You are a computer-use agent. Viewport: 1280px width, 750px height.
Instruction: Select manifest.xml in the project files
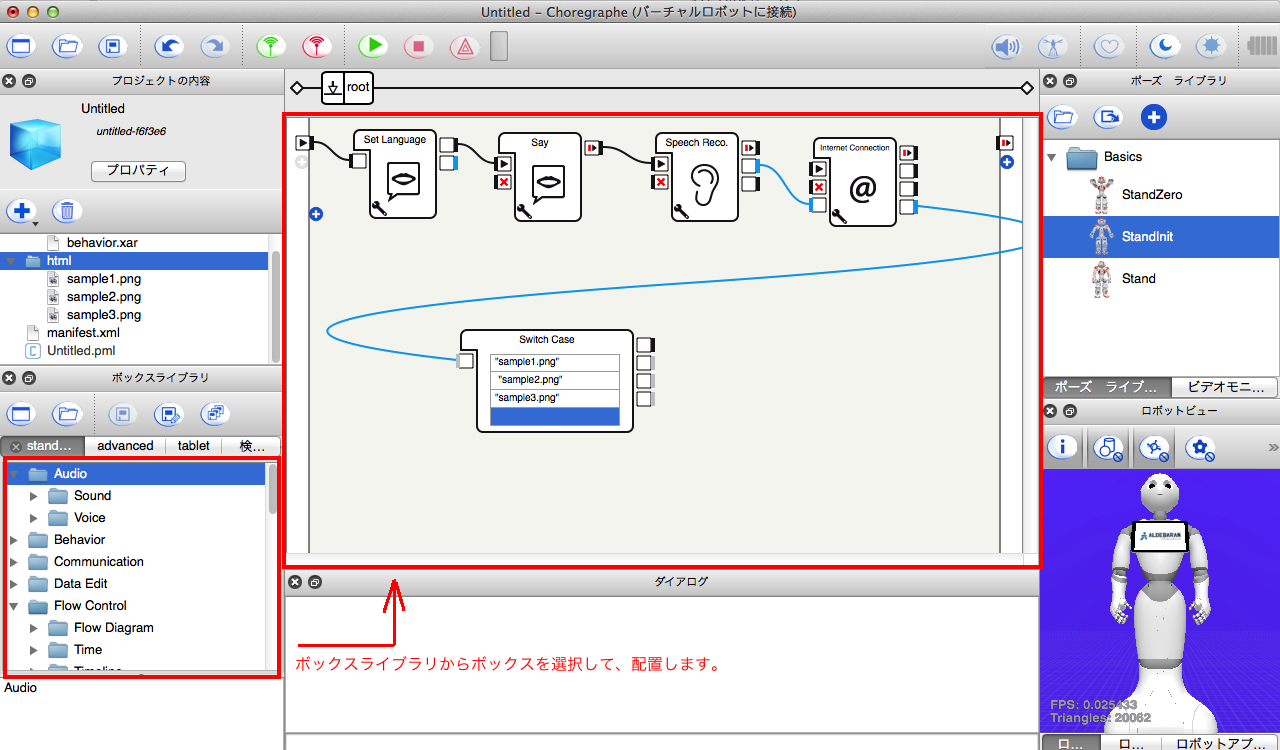tap(83, 333)
